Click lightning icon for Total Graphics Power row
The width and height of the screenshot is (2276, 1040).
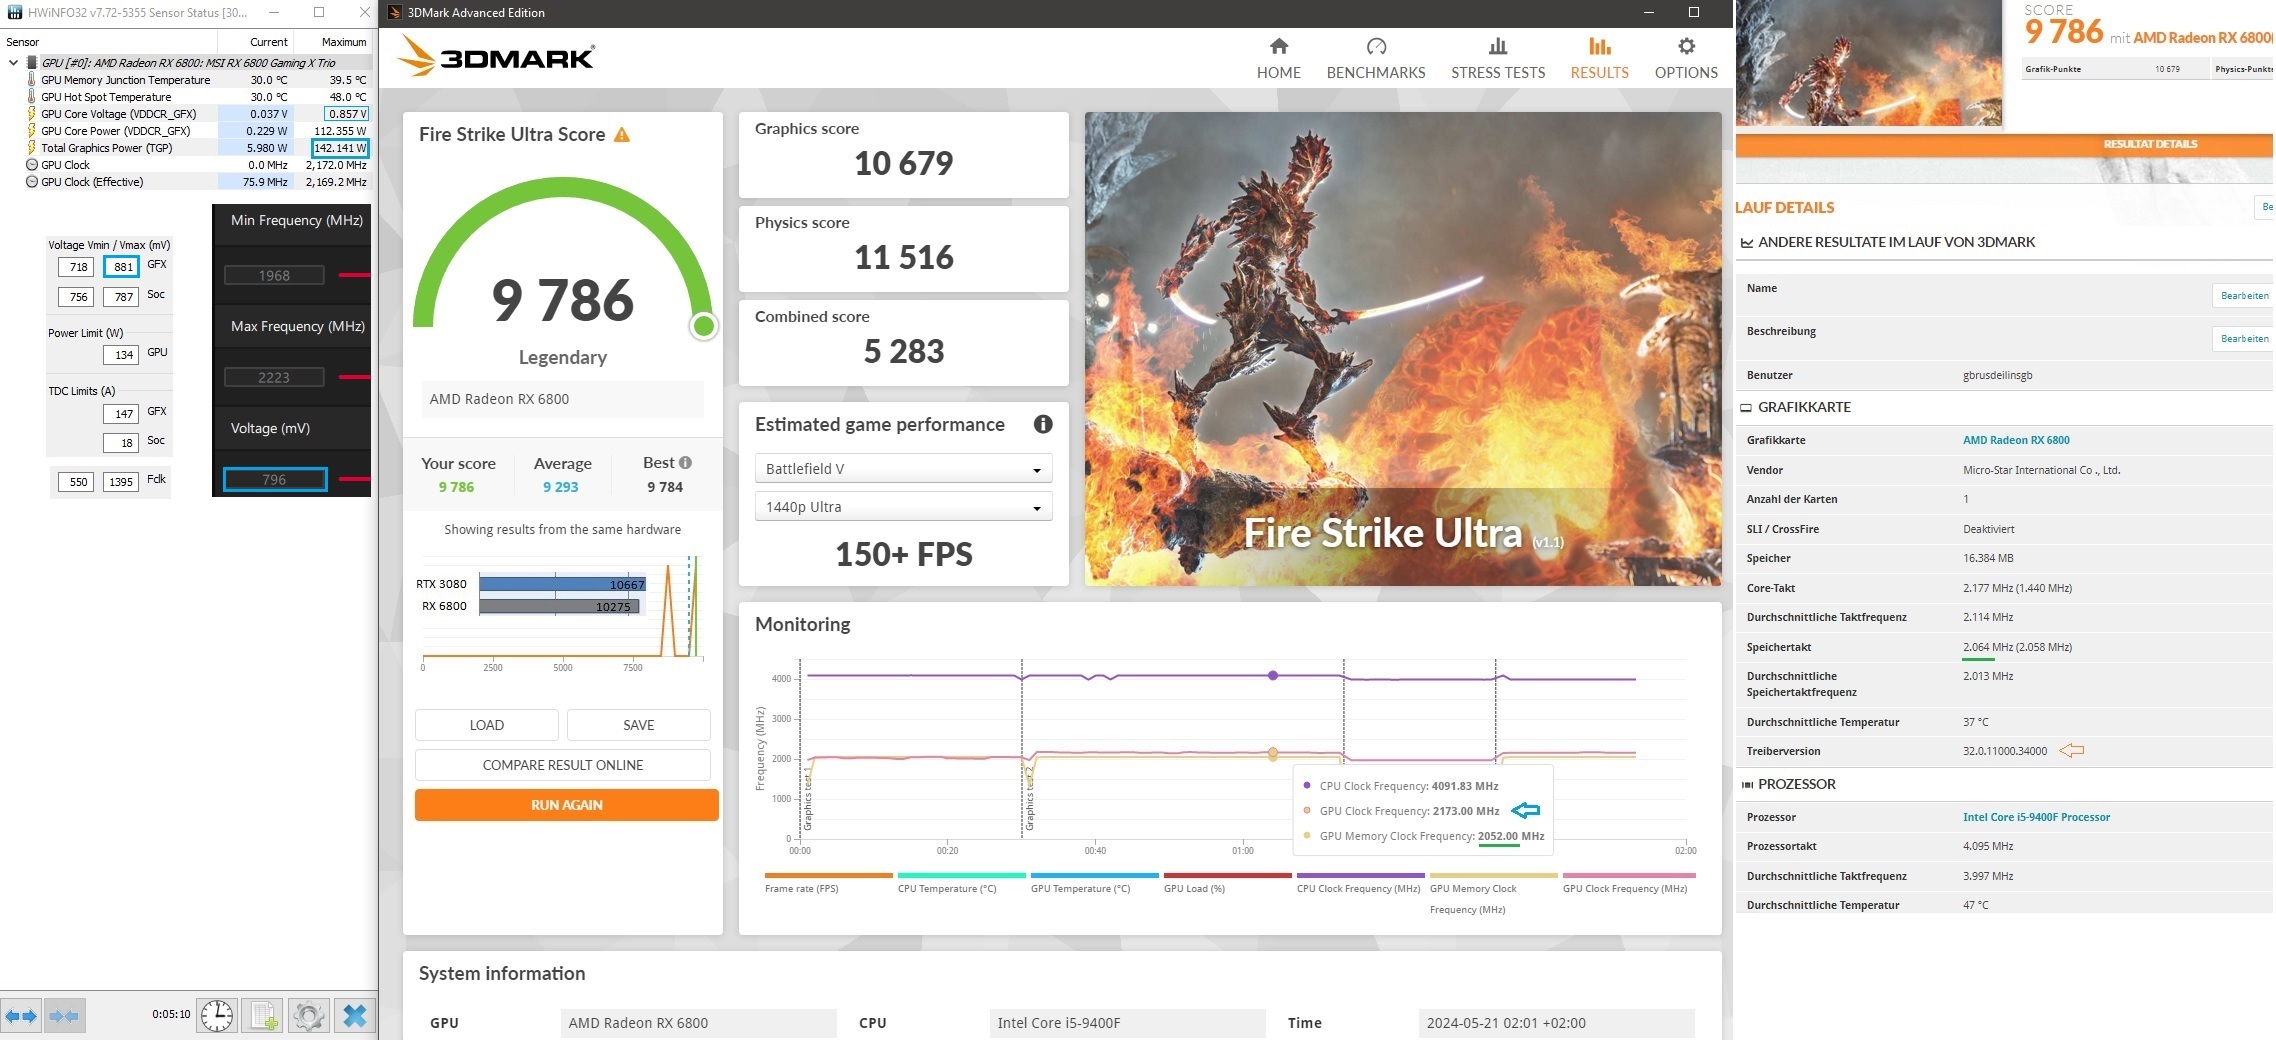32,148
